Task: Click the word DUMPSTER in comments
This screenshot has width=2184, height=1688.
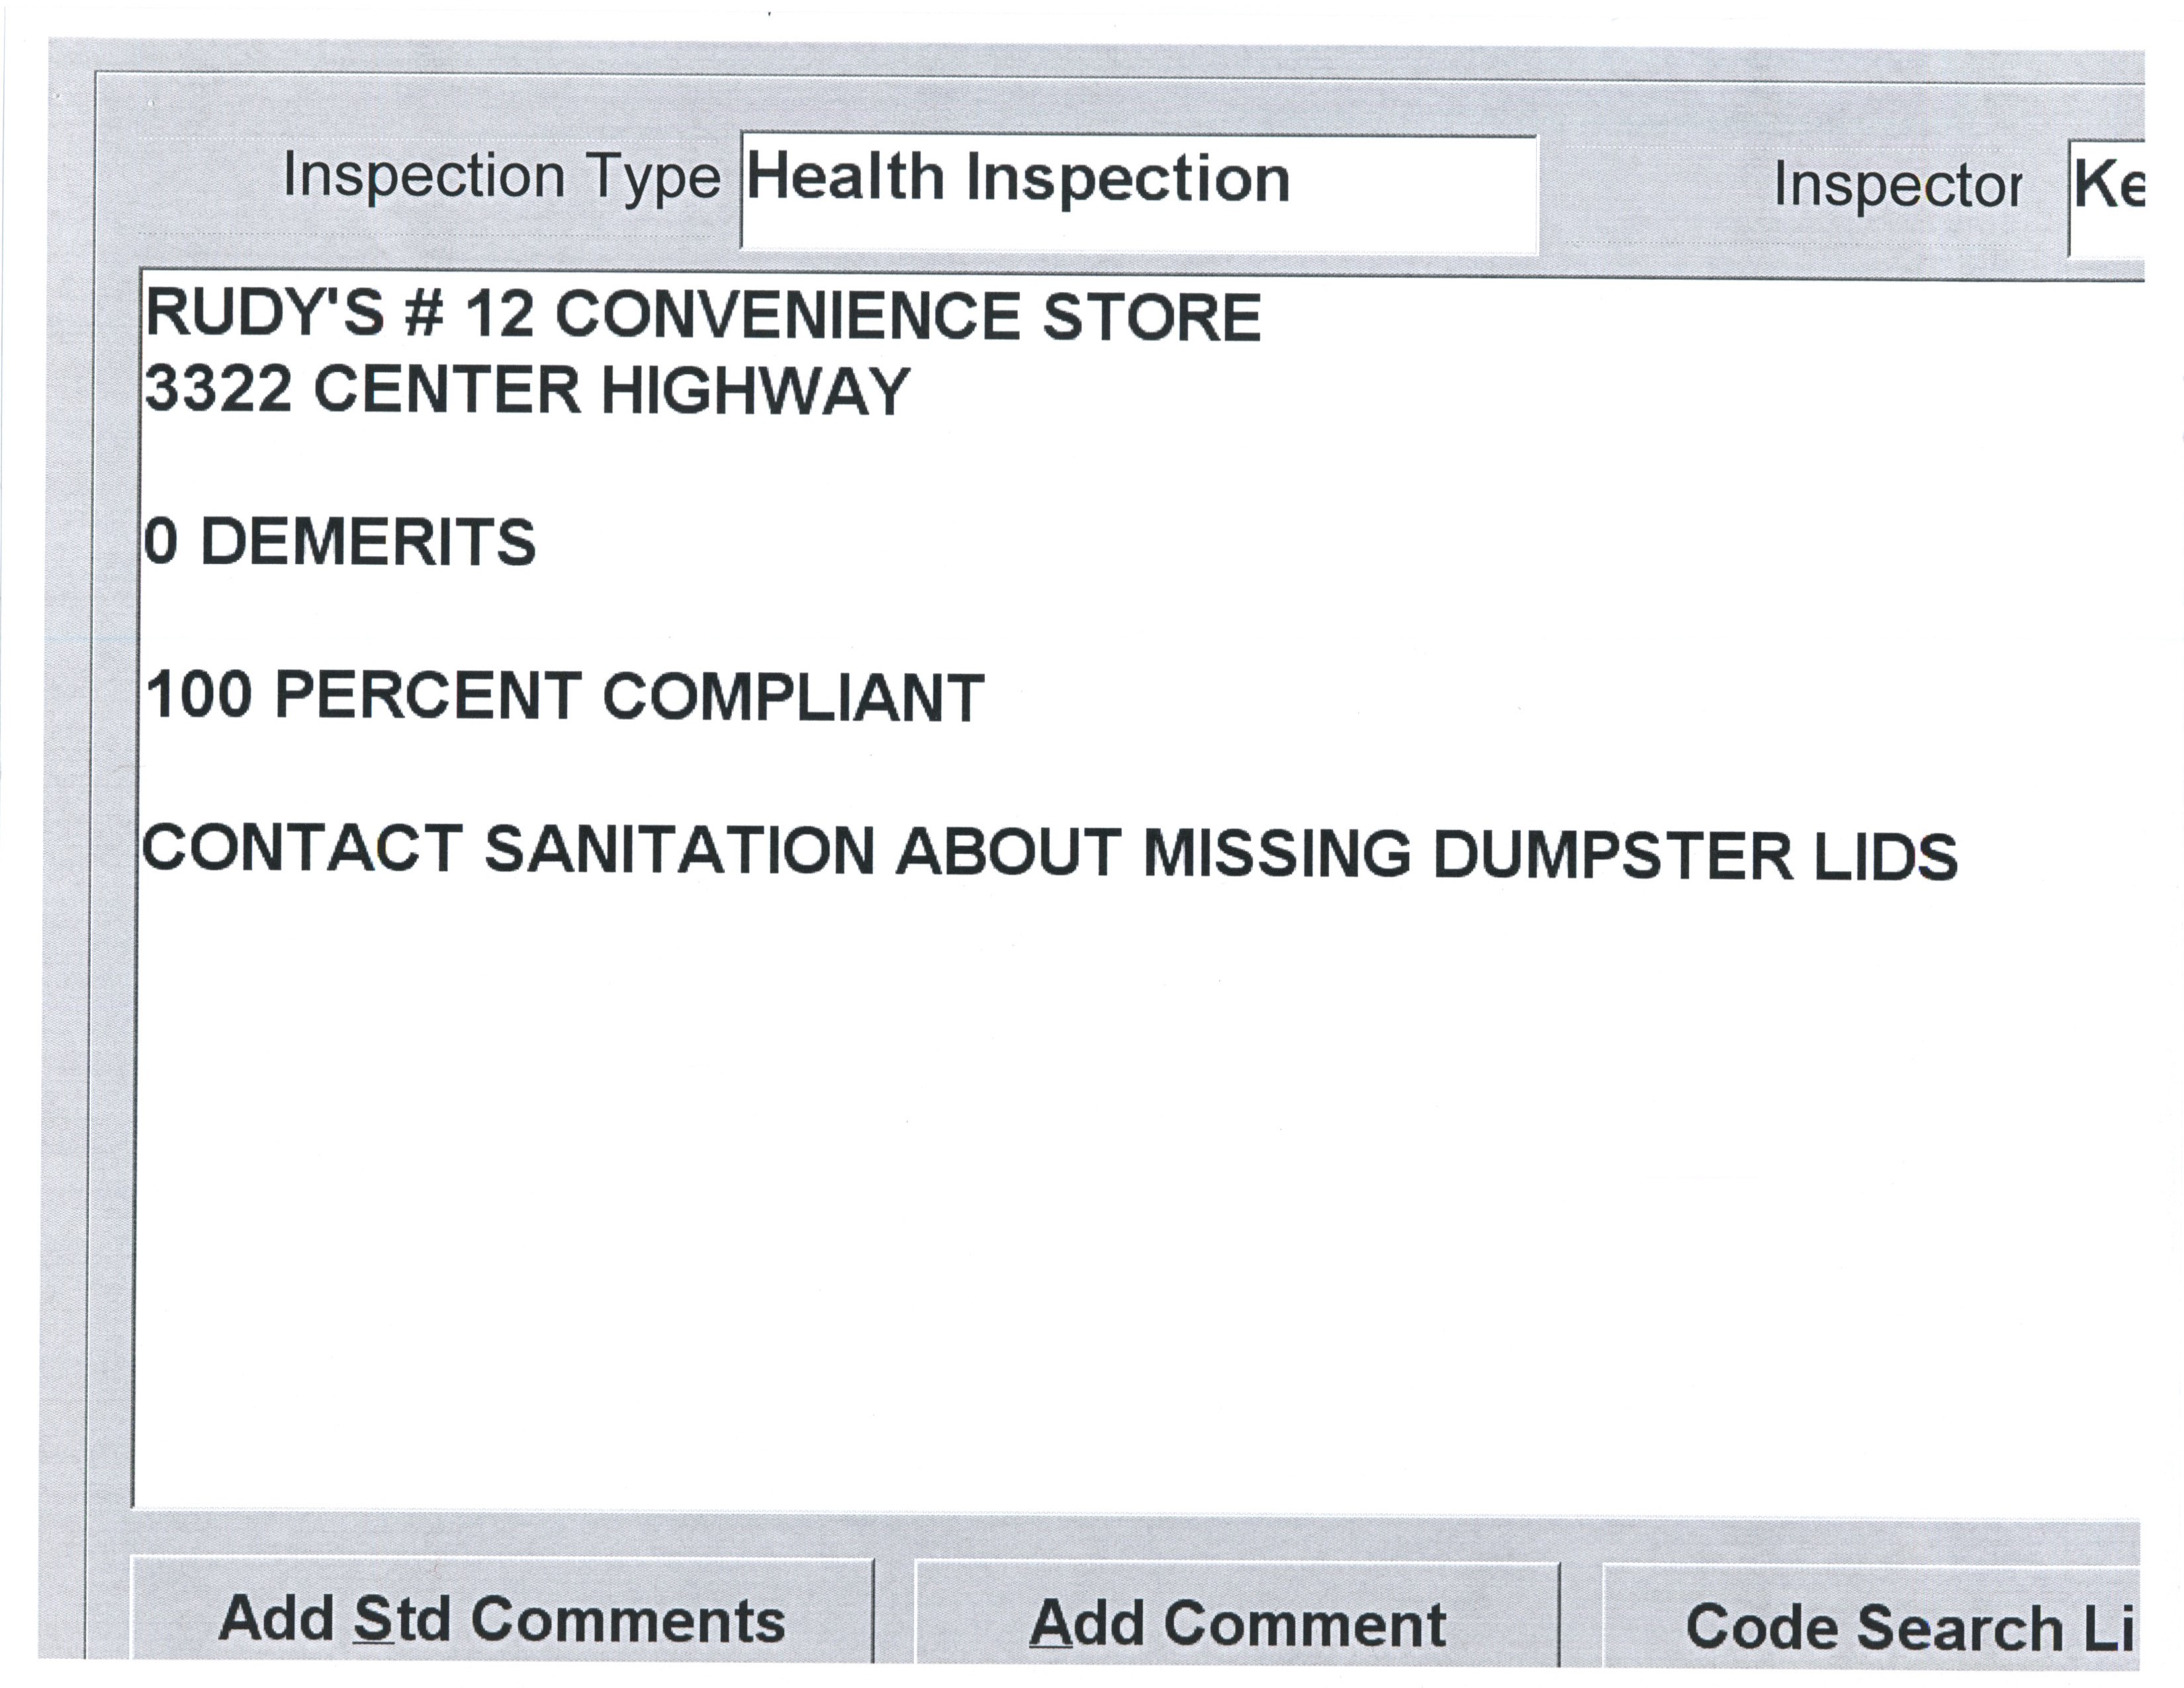Action: click(x=1612, y=856)
